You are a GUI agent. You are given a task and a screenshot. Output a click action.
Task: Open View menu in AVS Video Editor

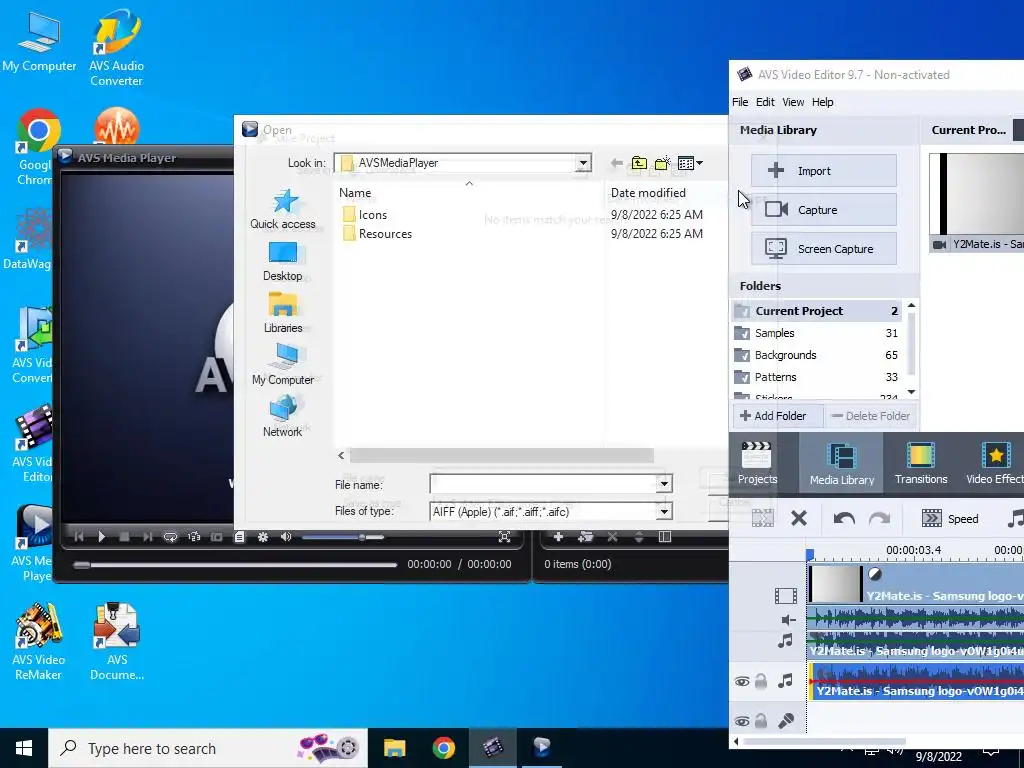coord(793,102)
